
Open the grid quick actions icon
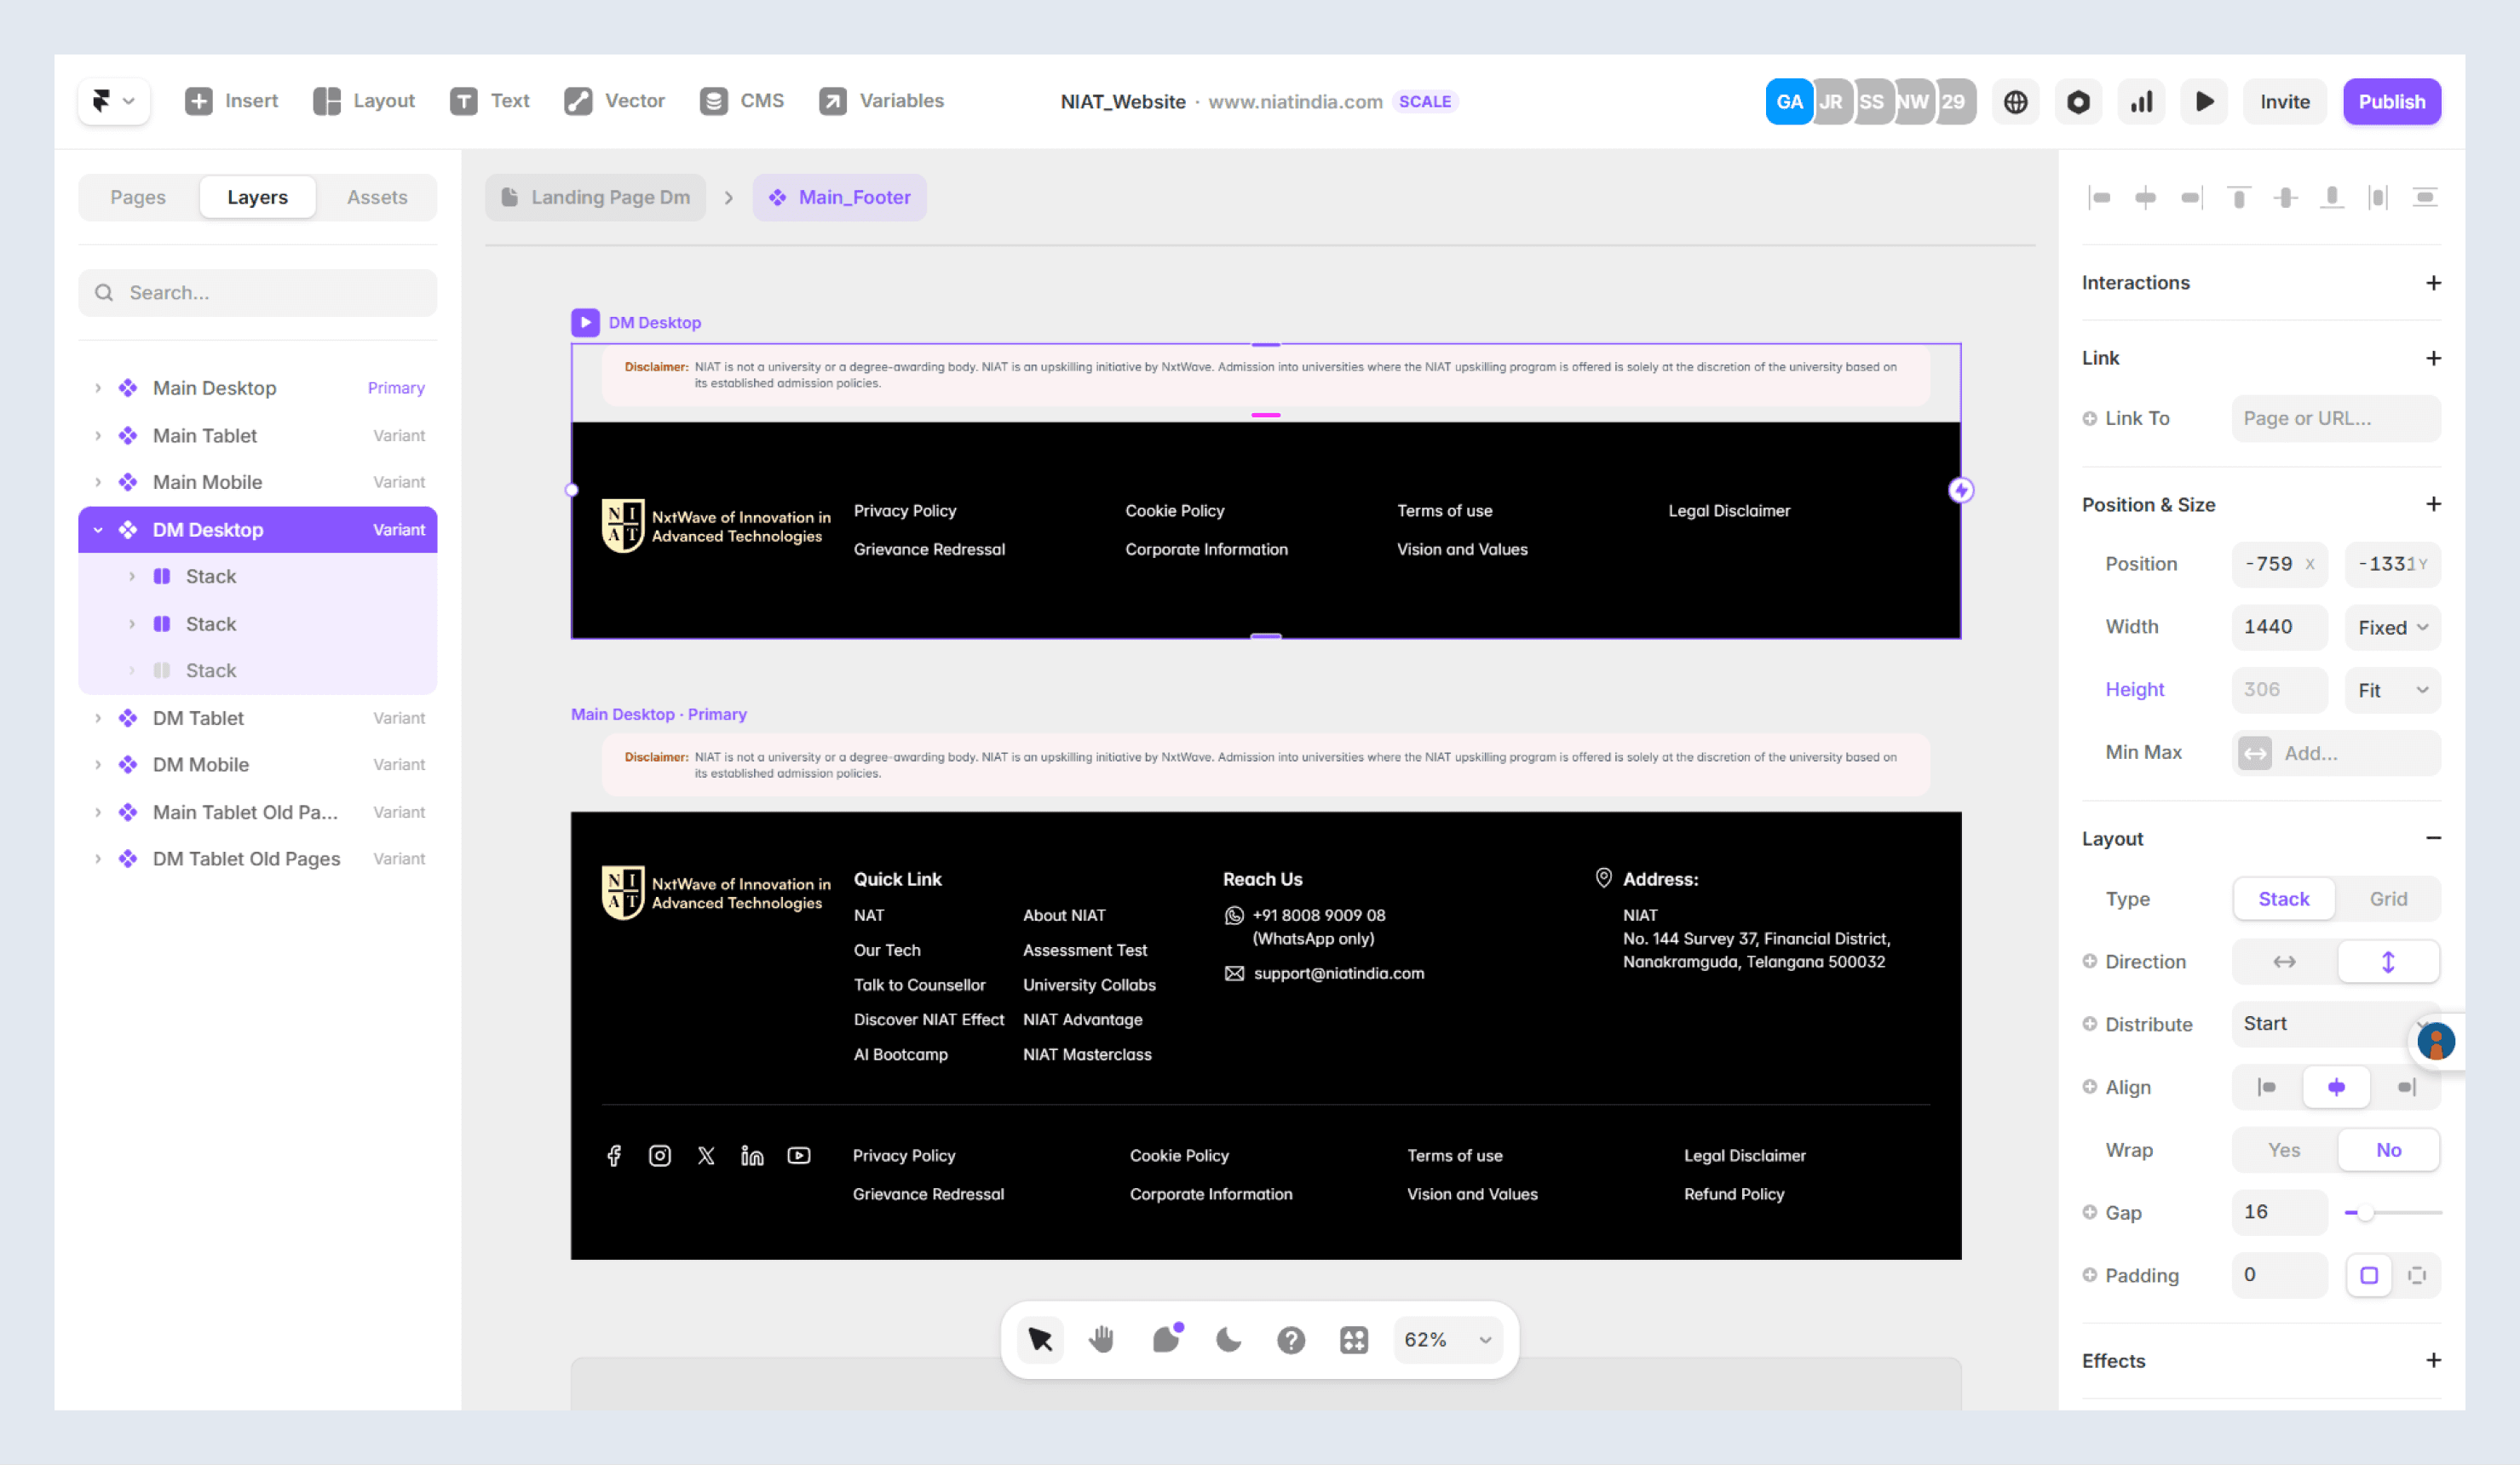coord(1354,1339)
